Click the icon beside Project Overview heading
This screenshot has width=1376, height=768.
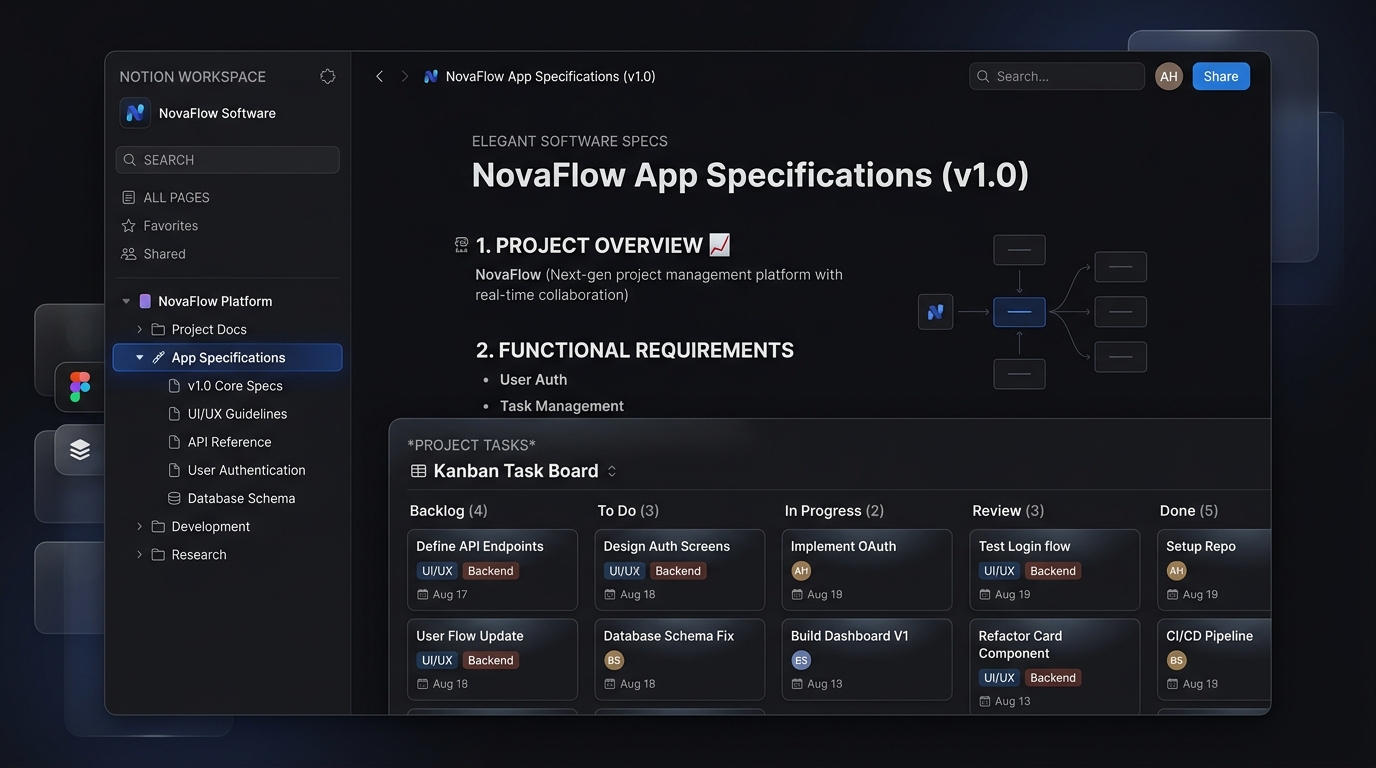point(461,244)
